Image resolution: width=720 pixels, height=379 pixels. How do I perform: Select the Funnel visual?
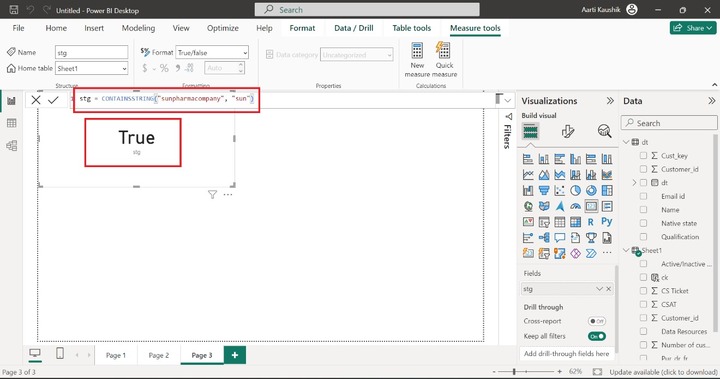(544, 190)
